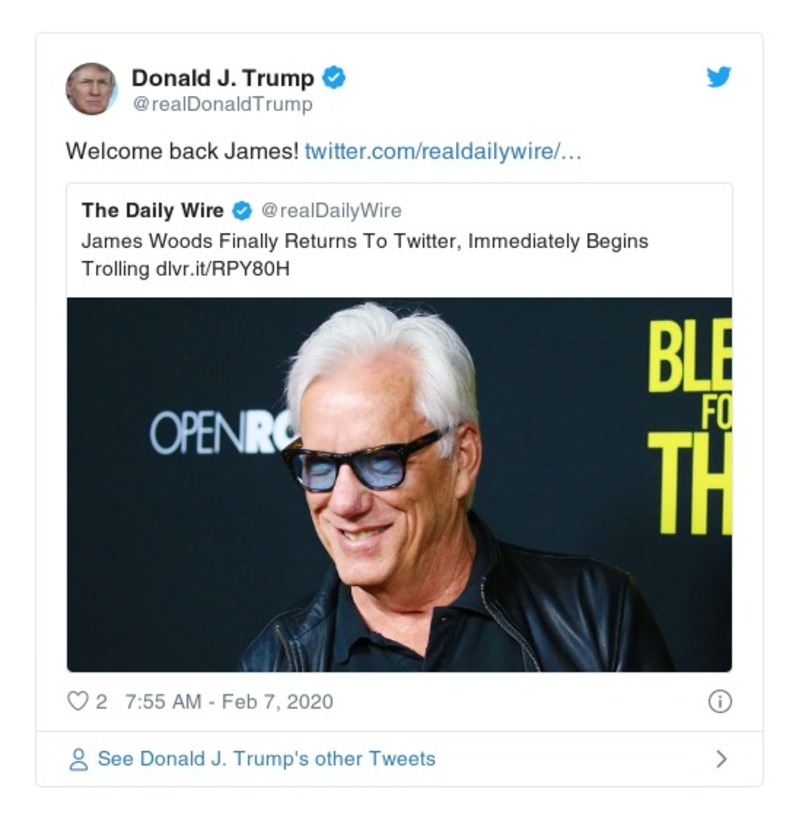Image resolution: width=799 pixels, height=818 pixels.
Task: Like the tweet via the heart icon
Action: click(80, 703)
